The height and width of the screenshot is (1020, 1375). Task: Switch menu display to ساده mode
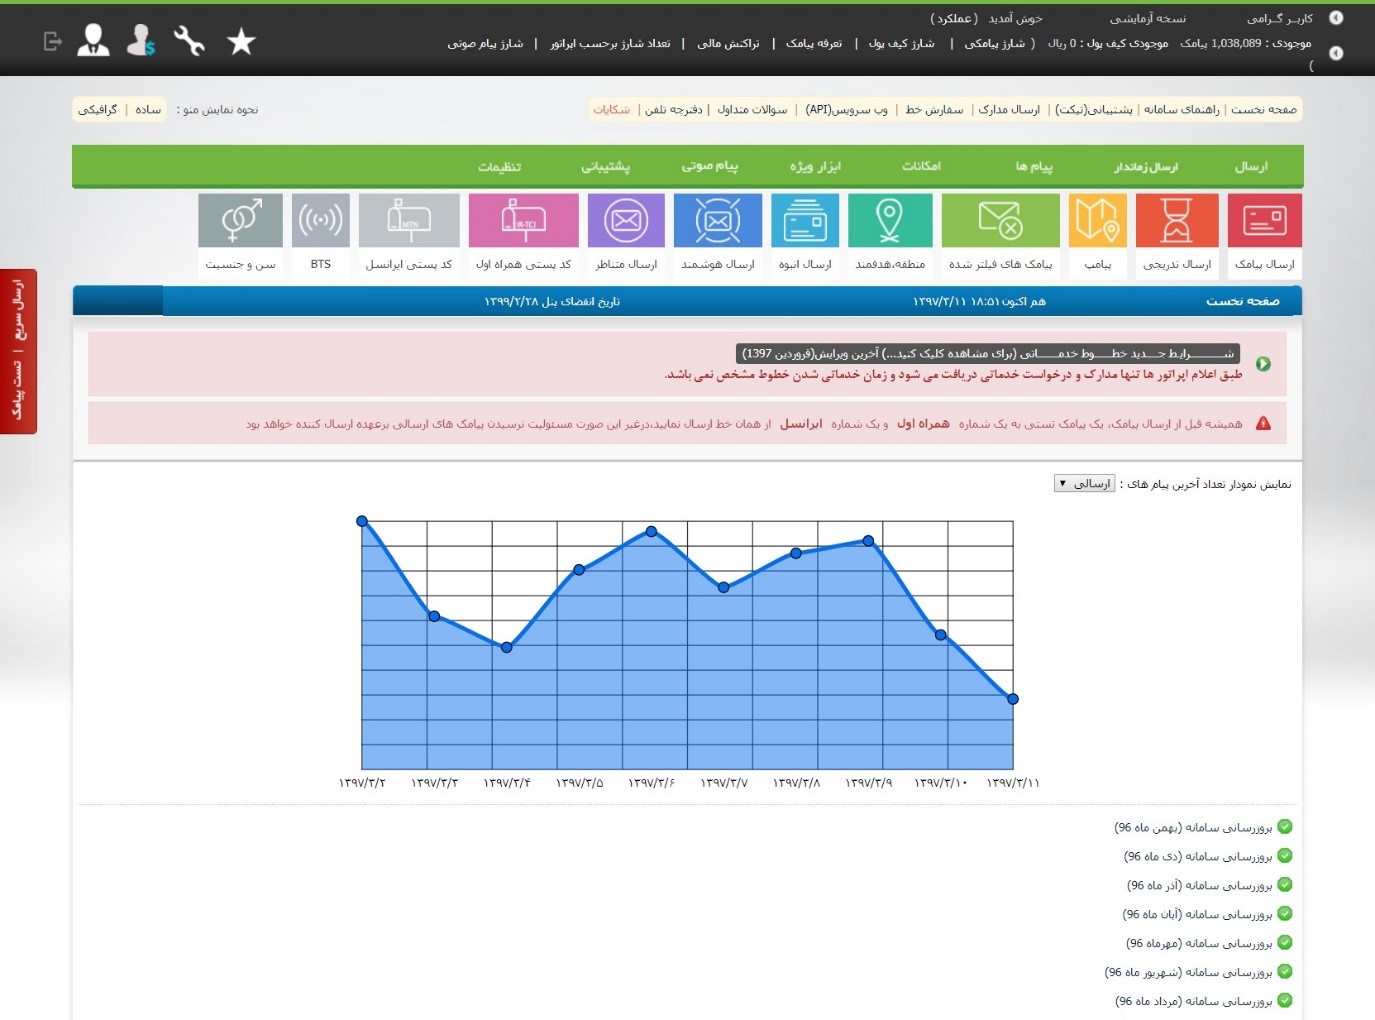(148, 110)
